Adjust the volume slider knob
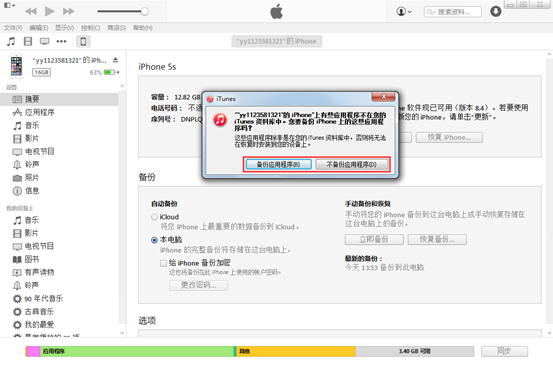The width and height of the screenshot is (553, 365). [145, 11]
